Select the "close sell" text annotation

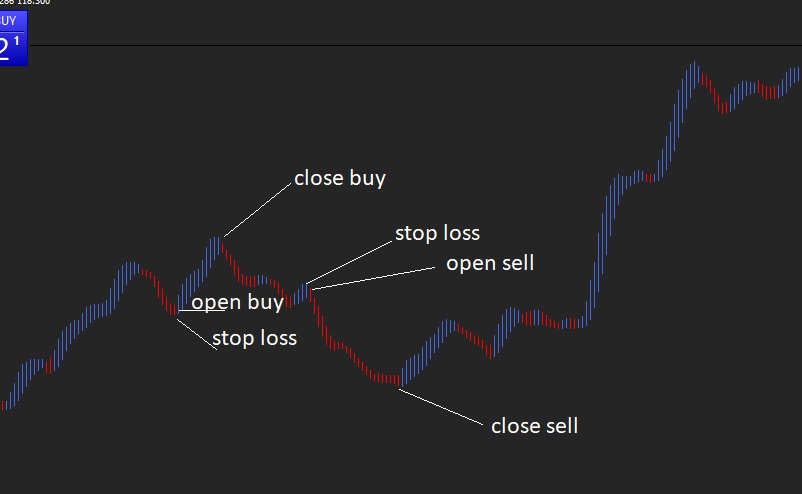(x=534, y=426)
